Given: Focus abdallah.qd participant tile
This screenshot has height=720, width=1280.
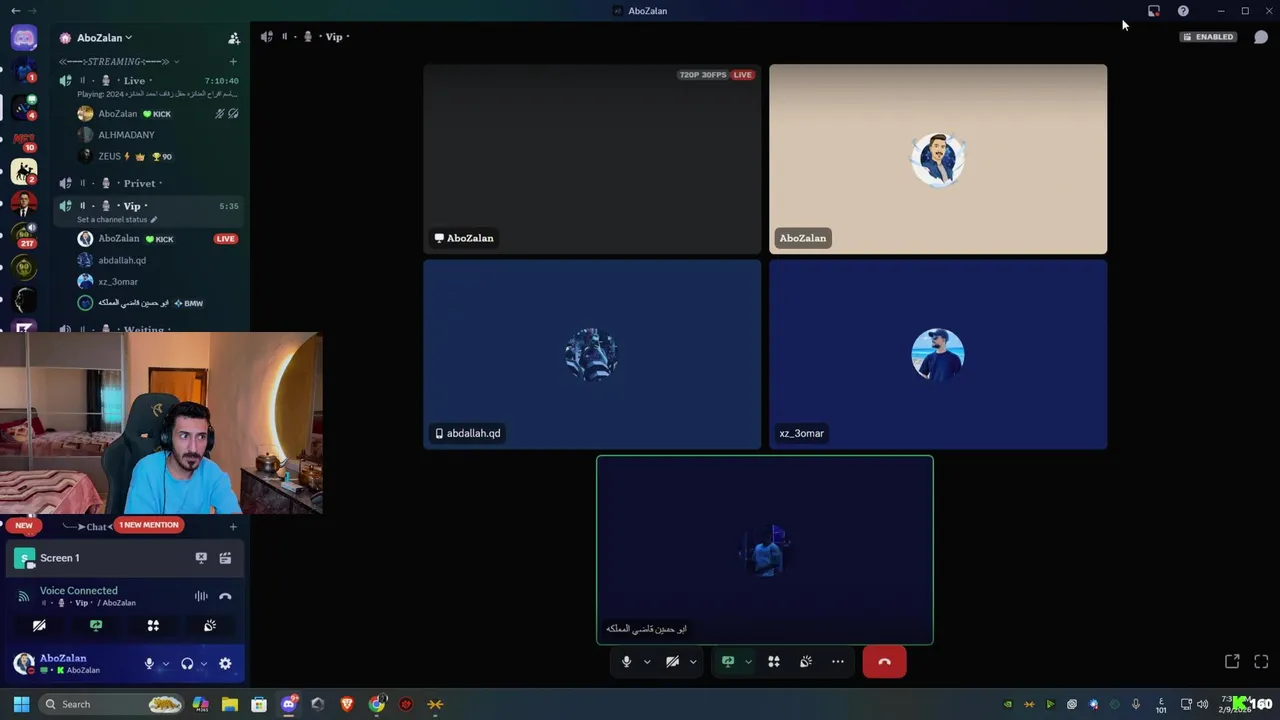Looking at the screenshot, I should (592, 354).
